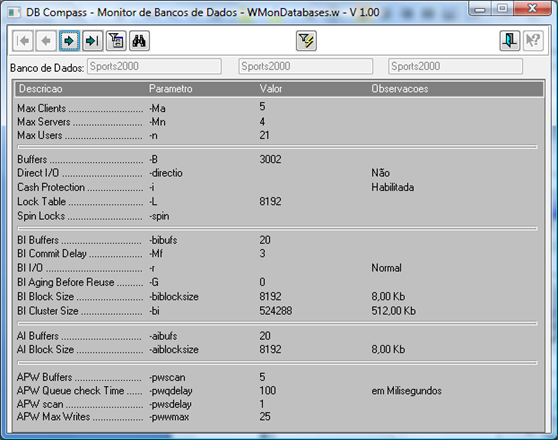The image size is (559, 441).
Task: Select the Max Users row
Action: tap(278, 135)
